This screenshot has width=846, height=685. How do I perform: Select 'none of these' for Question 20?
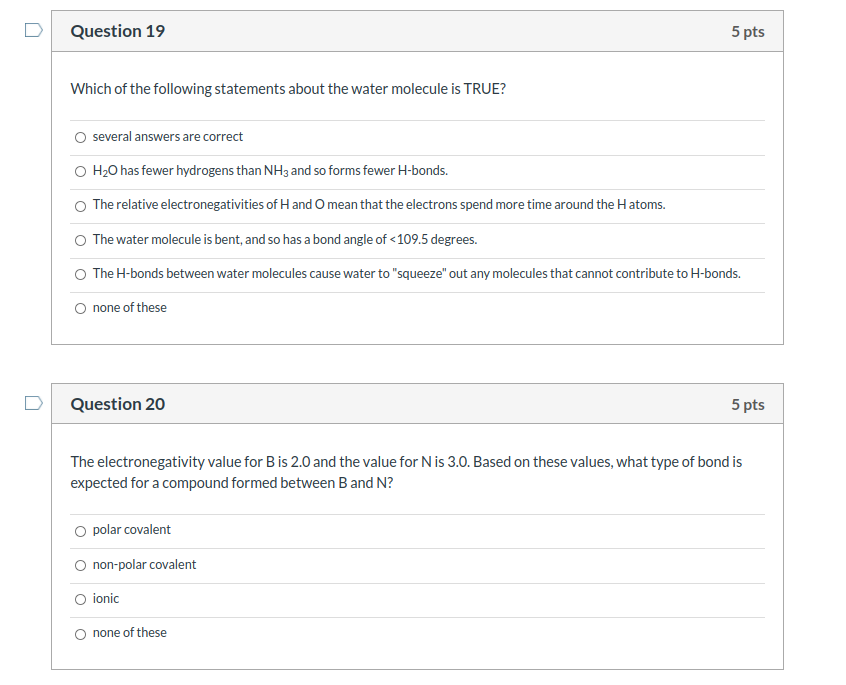pos(80,632)
